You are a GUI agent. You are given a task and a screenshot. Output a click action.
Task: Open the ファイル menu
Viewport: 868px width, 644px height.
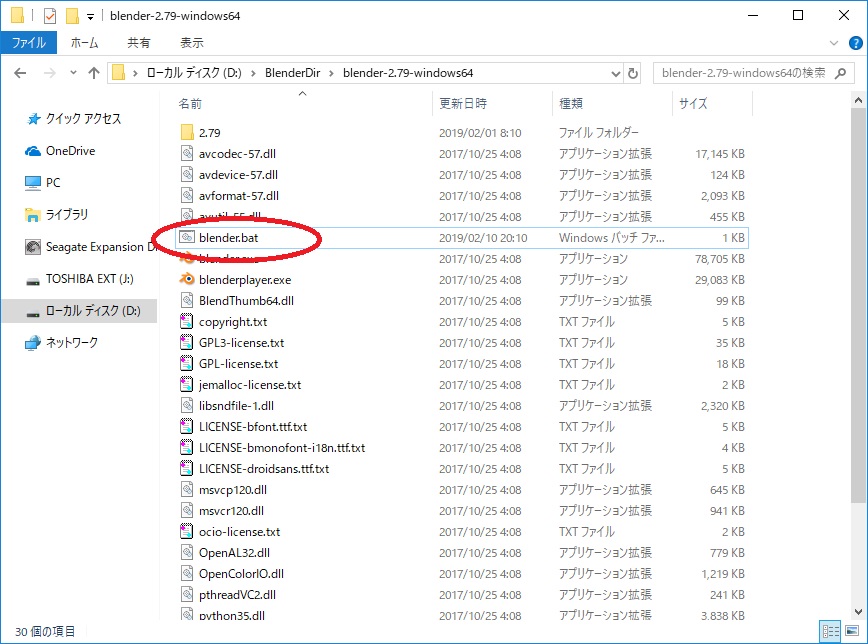(32, 42)
